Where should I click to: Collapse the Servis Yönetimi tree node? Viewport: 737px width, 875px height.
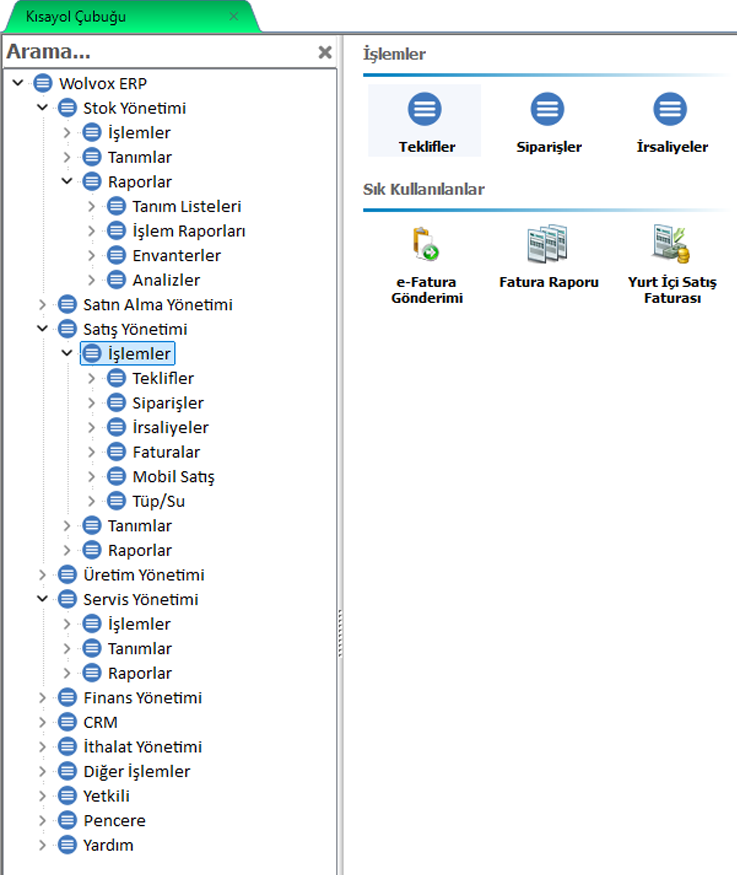coord(42,600)
